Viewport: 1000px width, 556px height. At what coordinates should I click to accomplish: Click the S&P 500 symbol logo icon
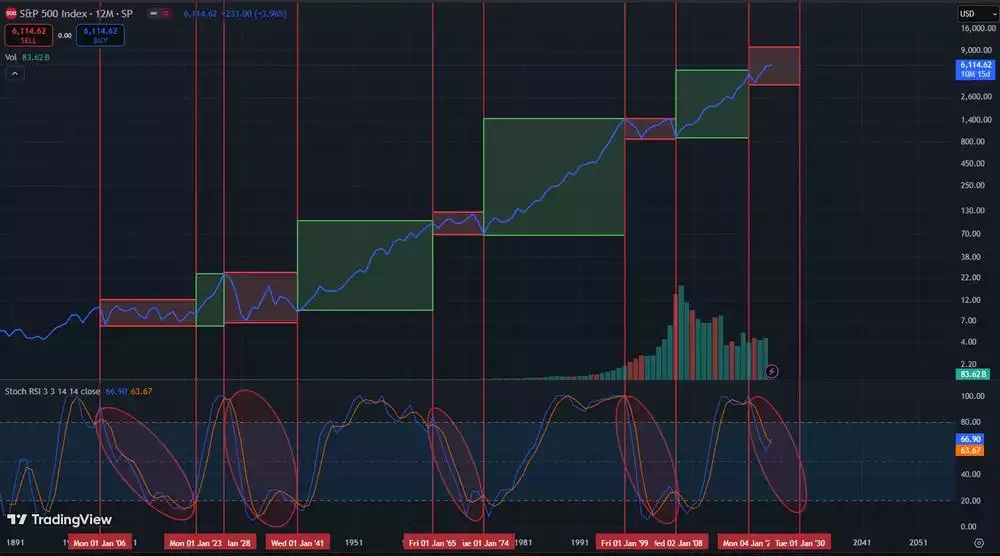[x=11, y=14]
